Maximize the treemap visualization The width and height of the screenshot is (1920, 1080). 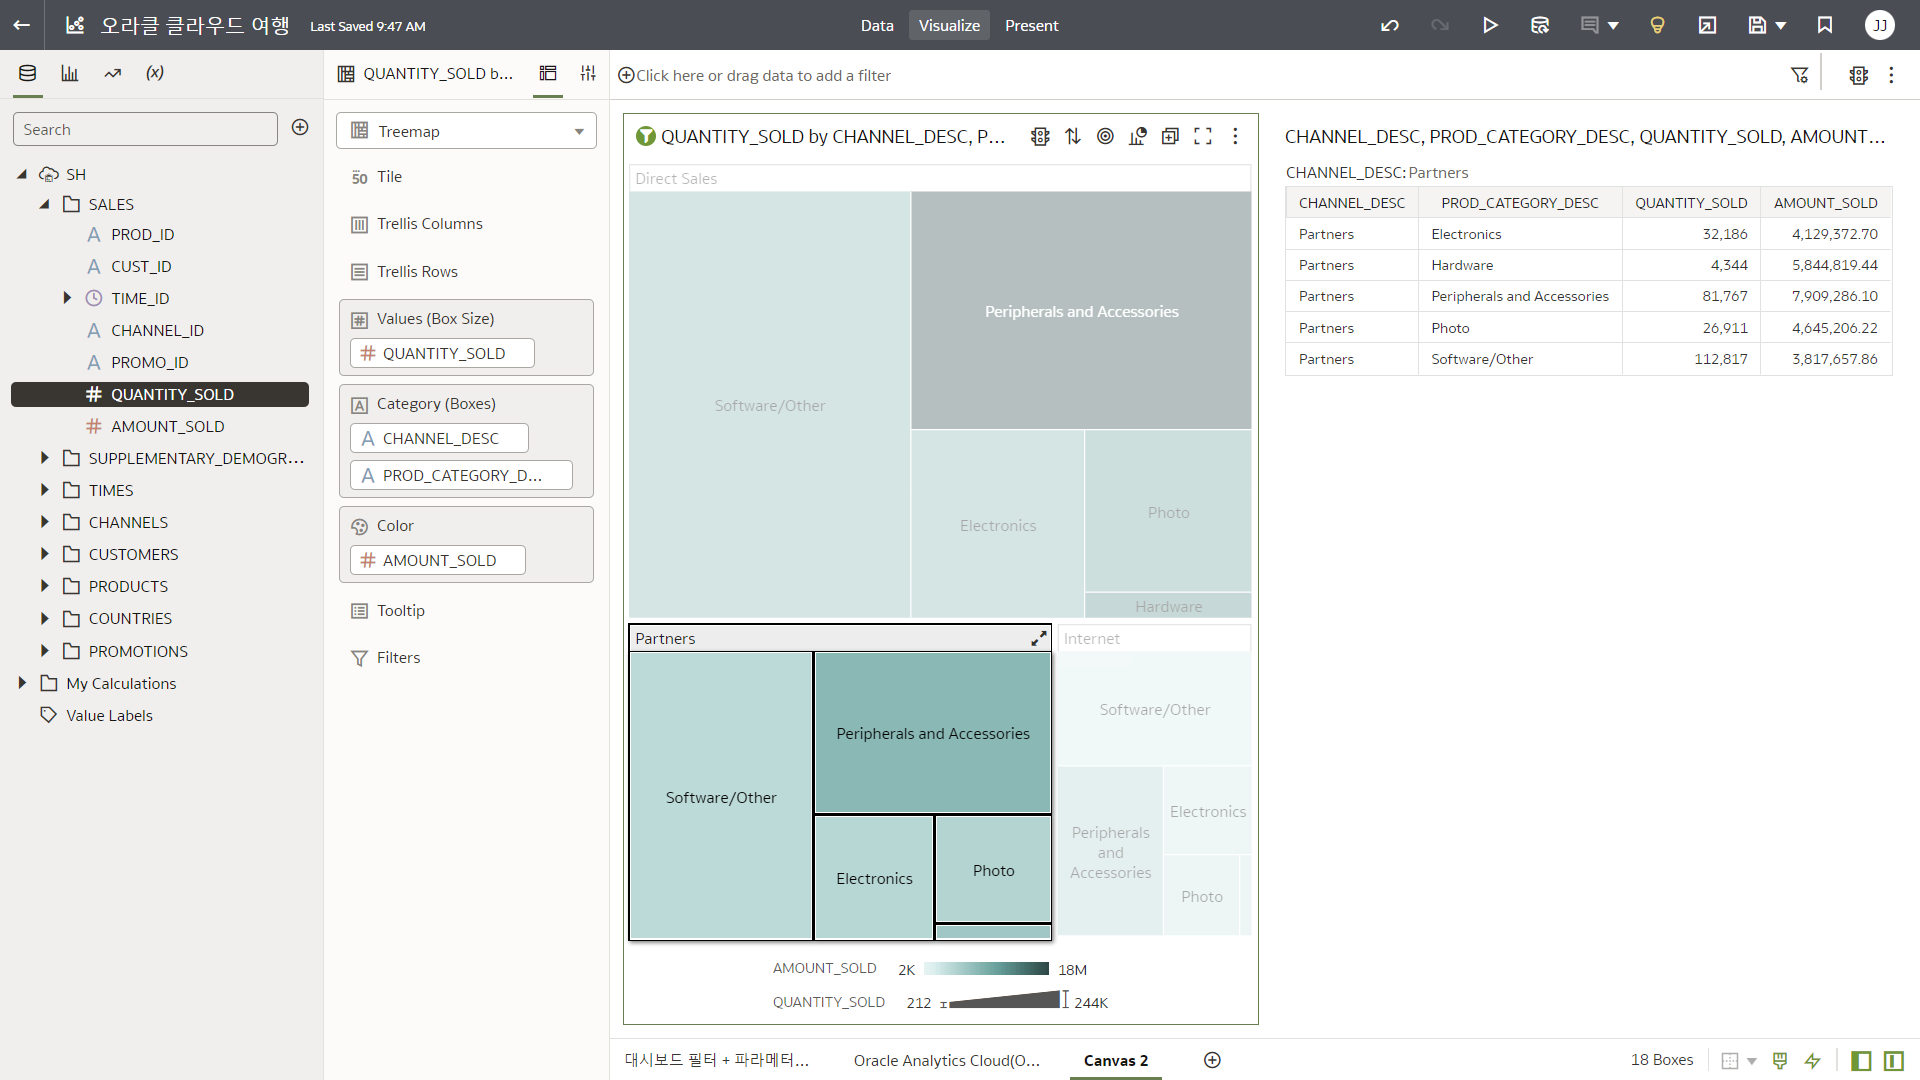tap(1203, 136)
